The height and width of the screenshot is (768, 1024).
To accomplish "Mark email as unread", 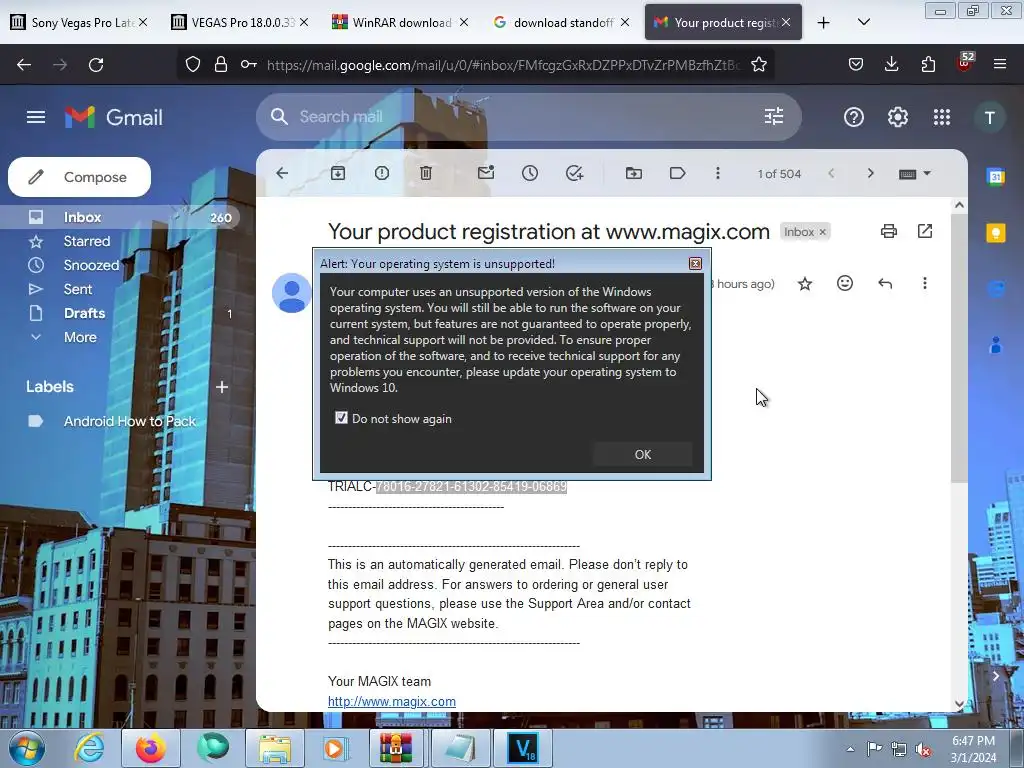I will coord(486,172).
